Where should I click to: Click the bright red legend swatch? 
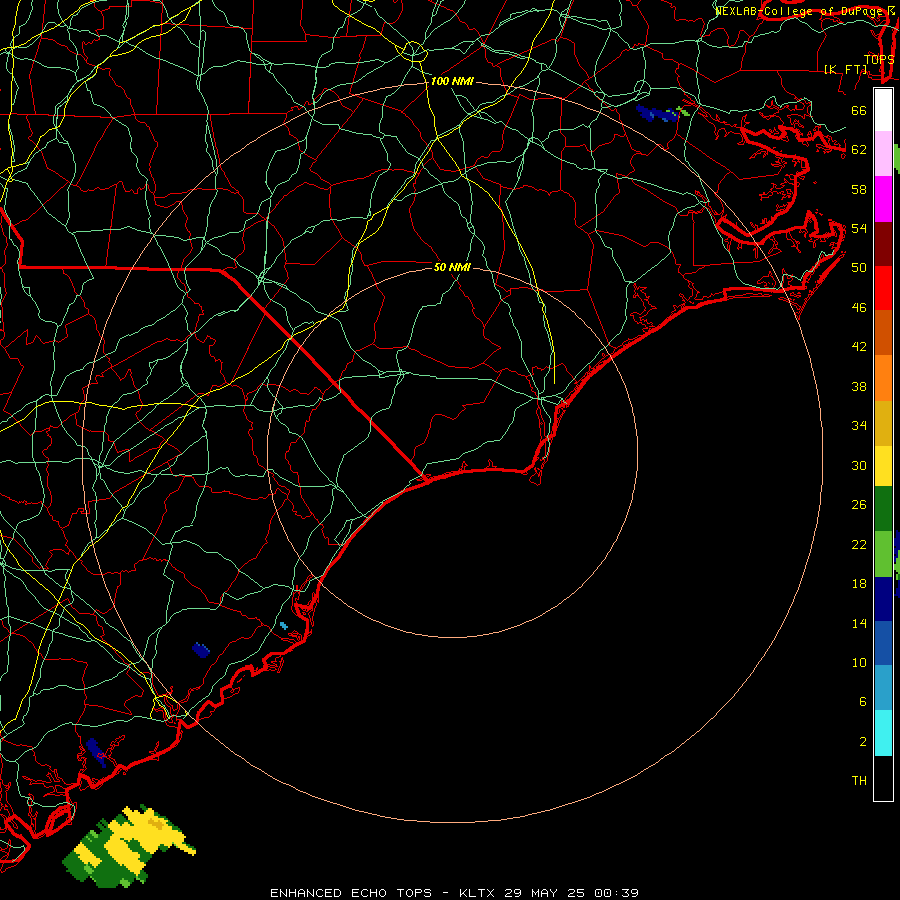click(883, 288)
